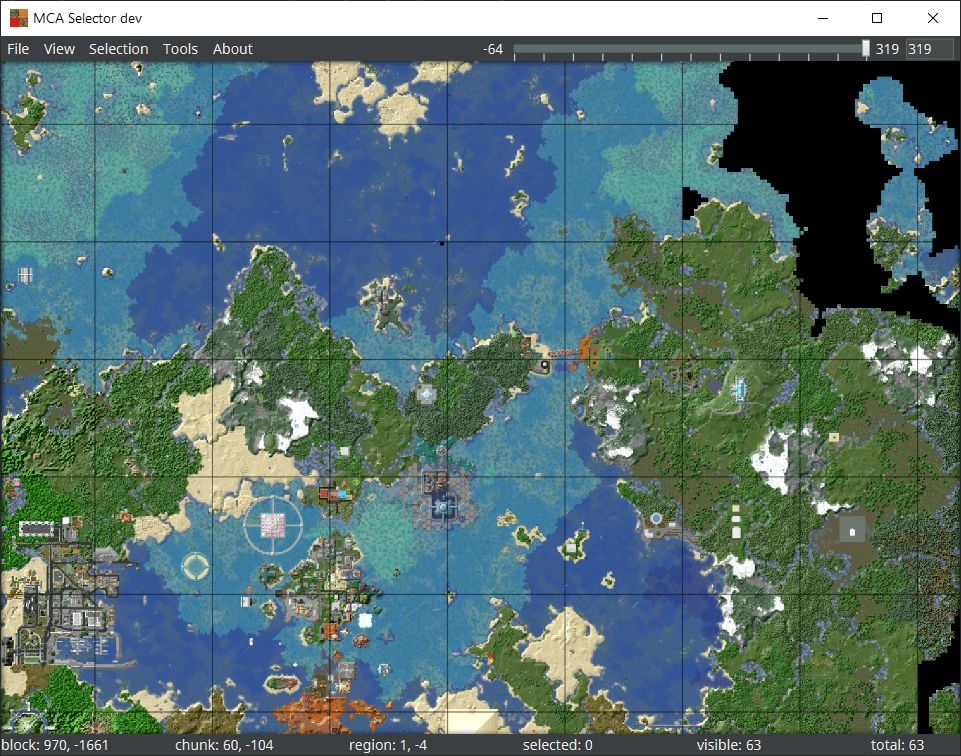This screenshot has width=961, height=756.
Task: Open the Tools menu
Action: click(180, 48)
